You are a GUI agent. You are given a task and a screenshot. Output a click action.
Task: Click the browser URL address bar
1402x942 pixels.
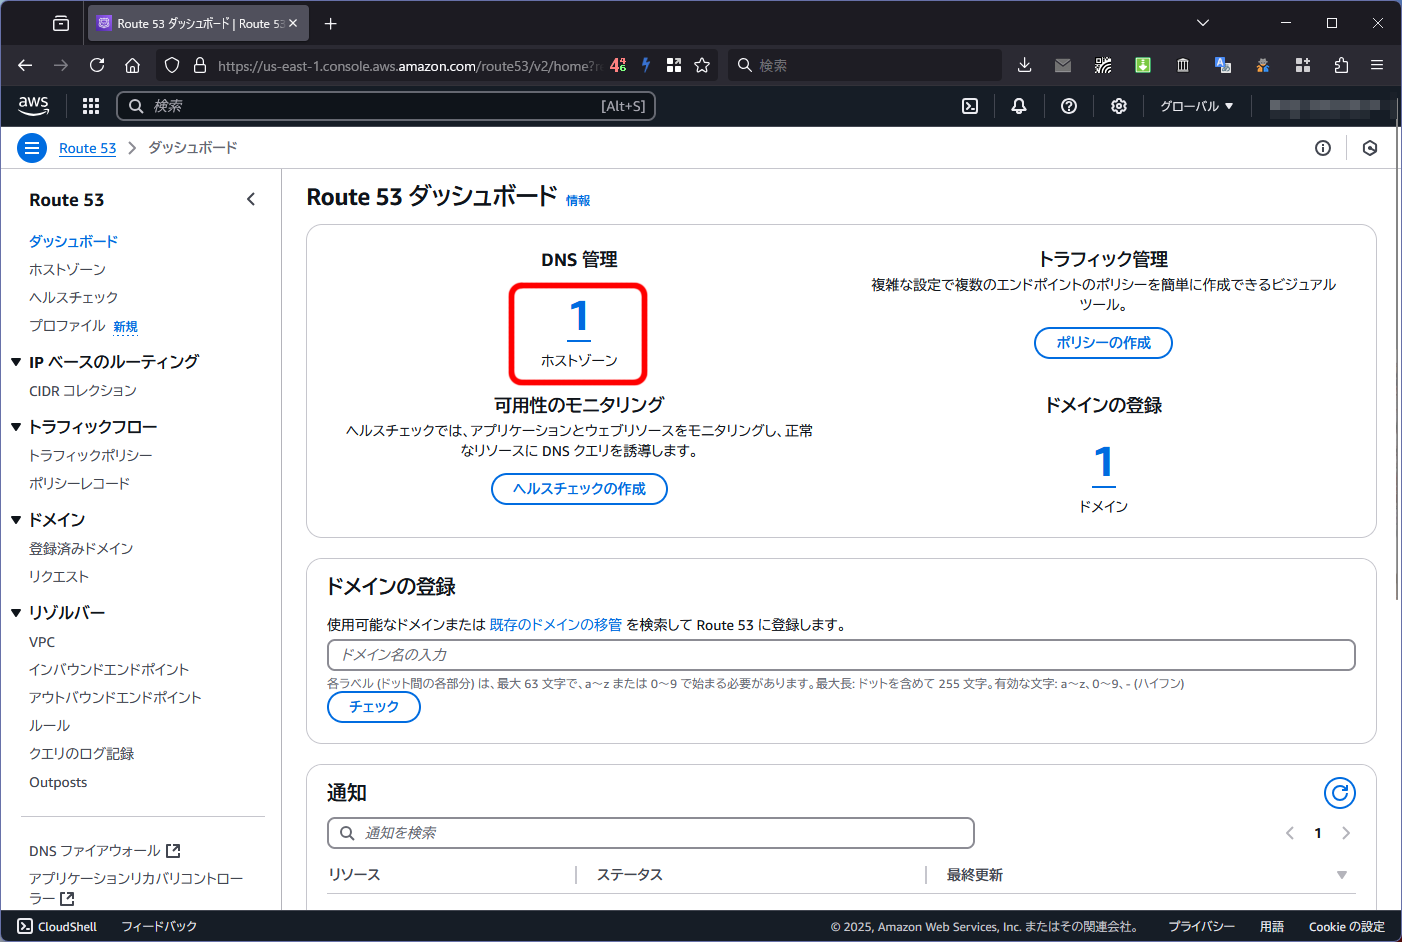click(408, 65)
